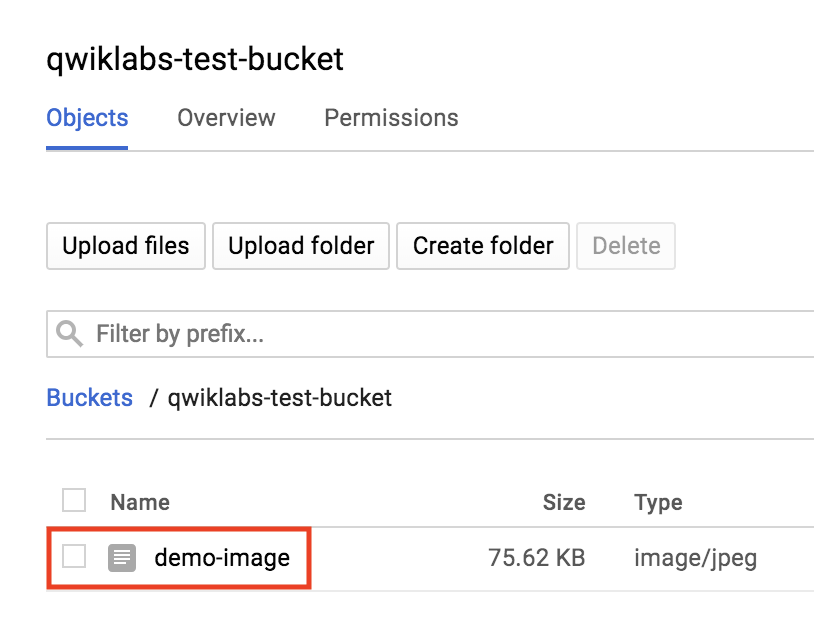Click the Type column header
The width and height of the screenshot is (814, 626).
click(x=658, y=502)
